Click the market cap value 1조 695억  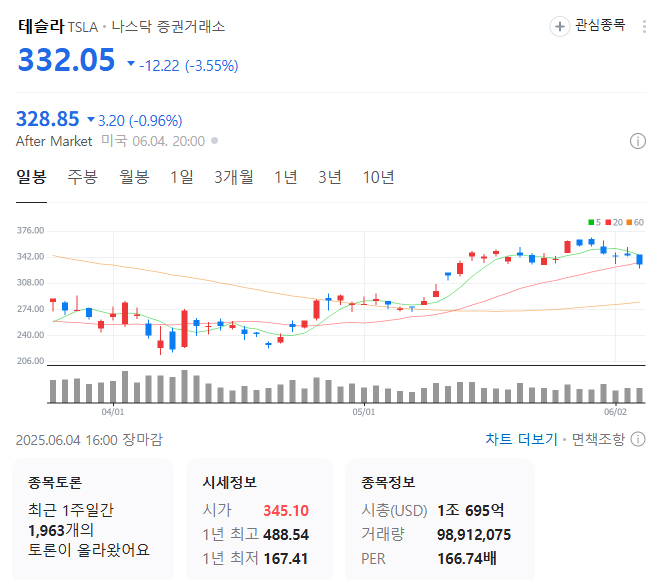pos(470,510)
